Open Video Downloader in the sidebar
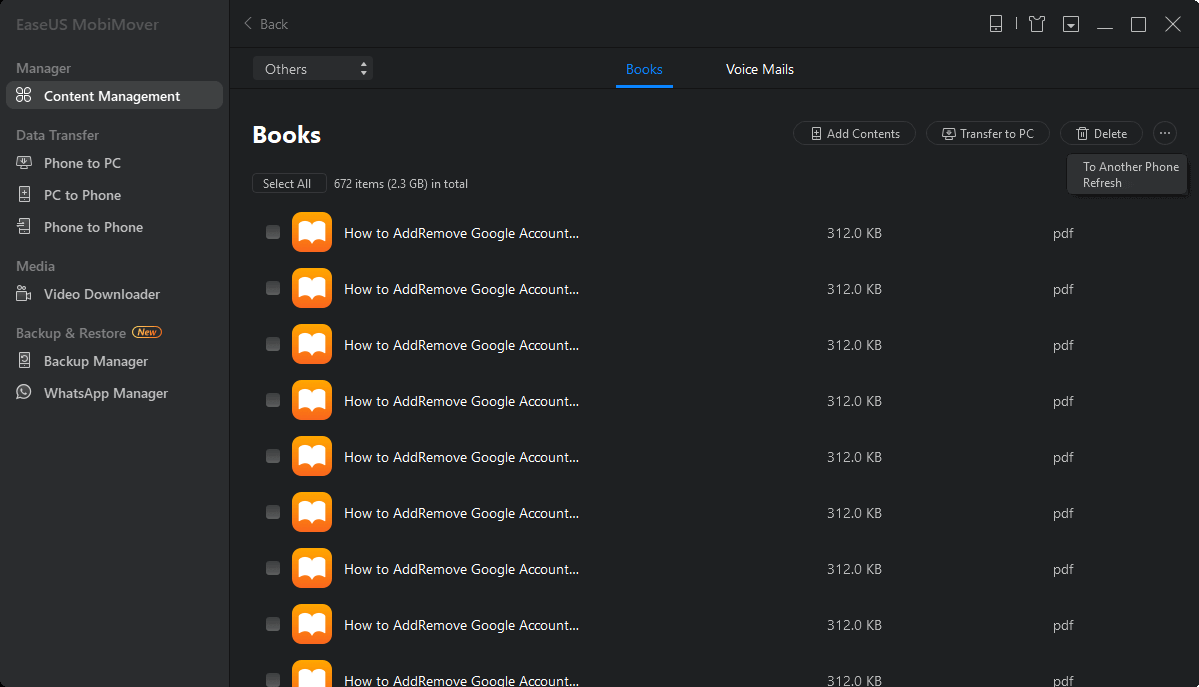Viewport: 1199px width, 687px height. point(101,294)
